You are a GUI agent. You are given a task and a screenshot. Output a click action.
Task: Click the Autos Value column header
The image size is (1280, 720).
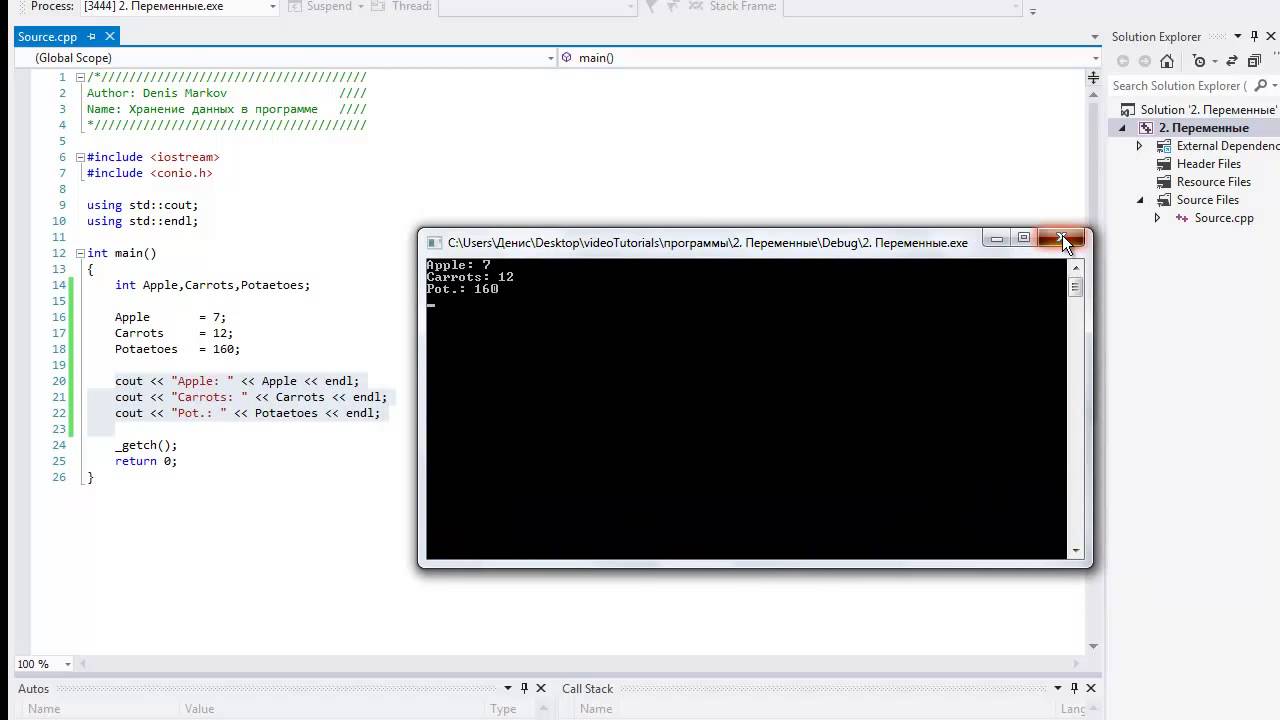199,709
